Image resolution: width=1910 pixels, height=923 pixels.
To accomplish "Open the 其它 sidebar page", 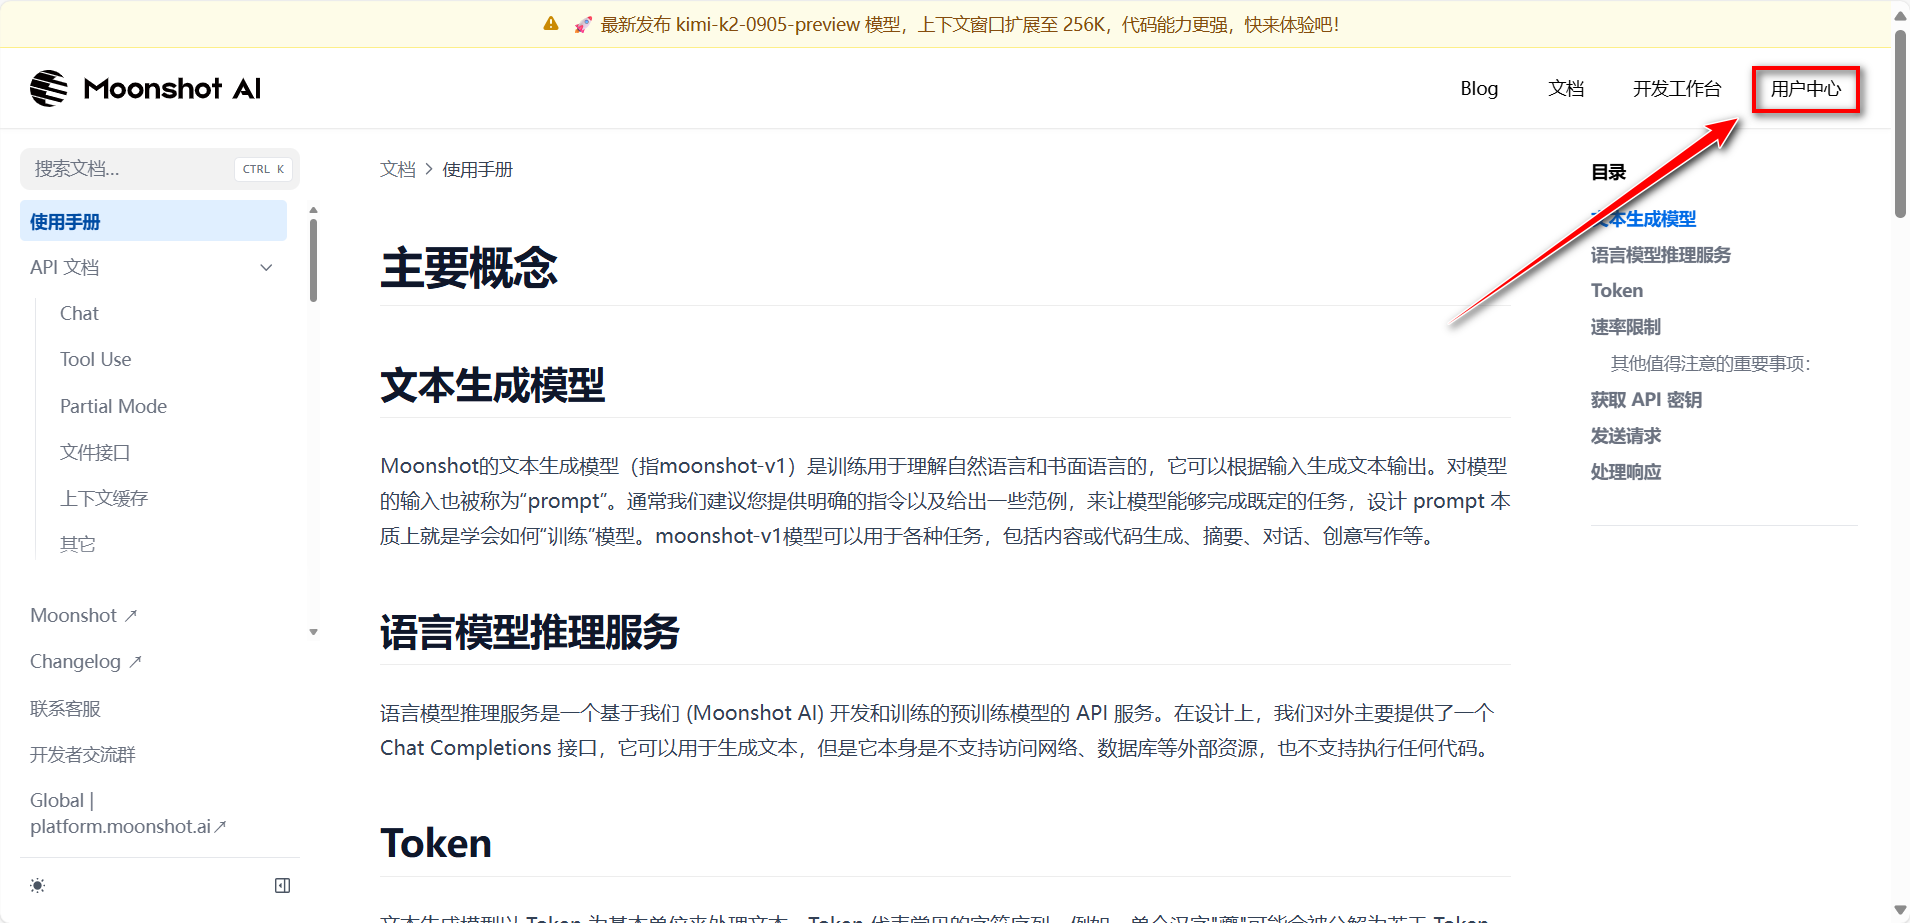I will 78,544.
